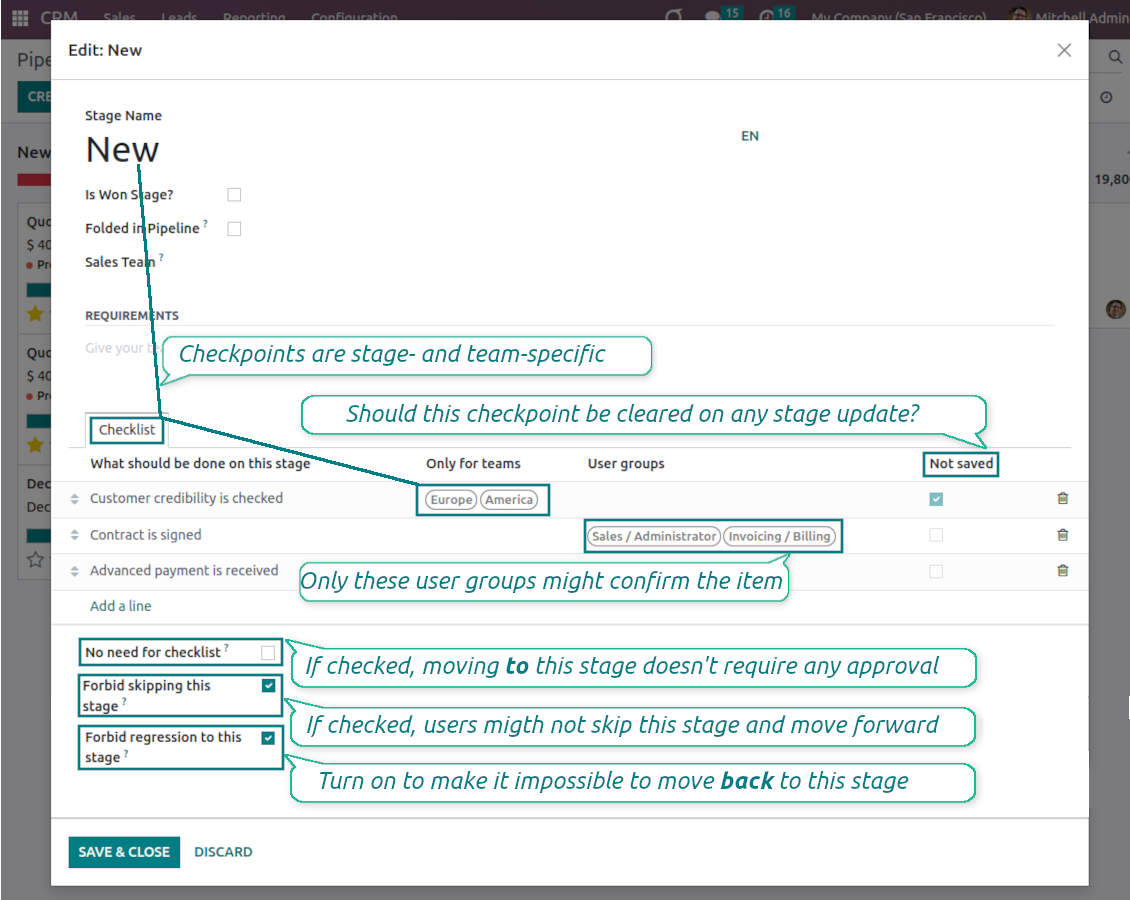Delete Advanced payment is received row
Image resolution: width=1130 pixels, height=900 pixels.
1062,571
